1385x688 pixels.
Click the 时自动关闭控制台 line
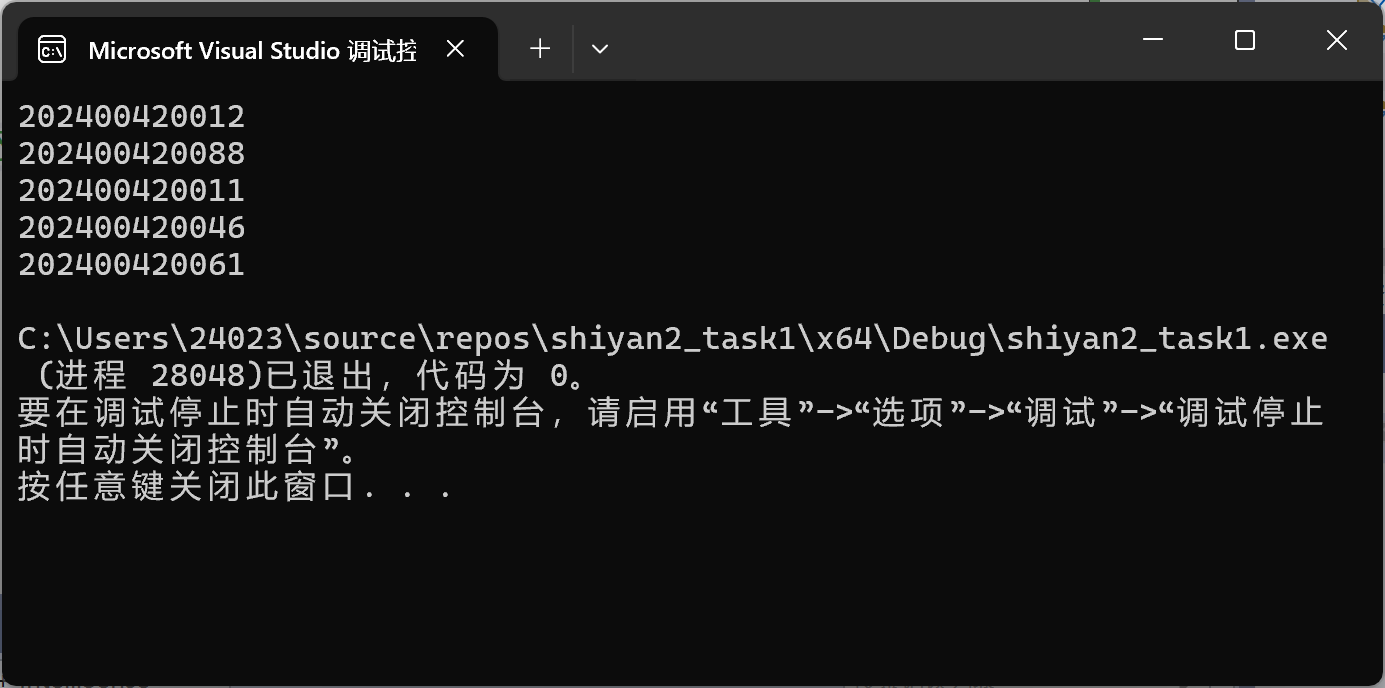pos(188,450)
